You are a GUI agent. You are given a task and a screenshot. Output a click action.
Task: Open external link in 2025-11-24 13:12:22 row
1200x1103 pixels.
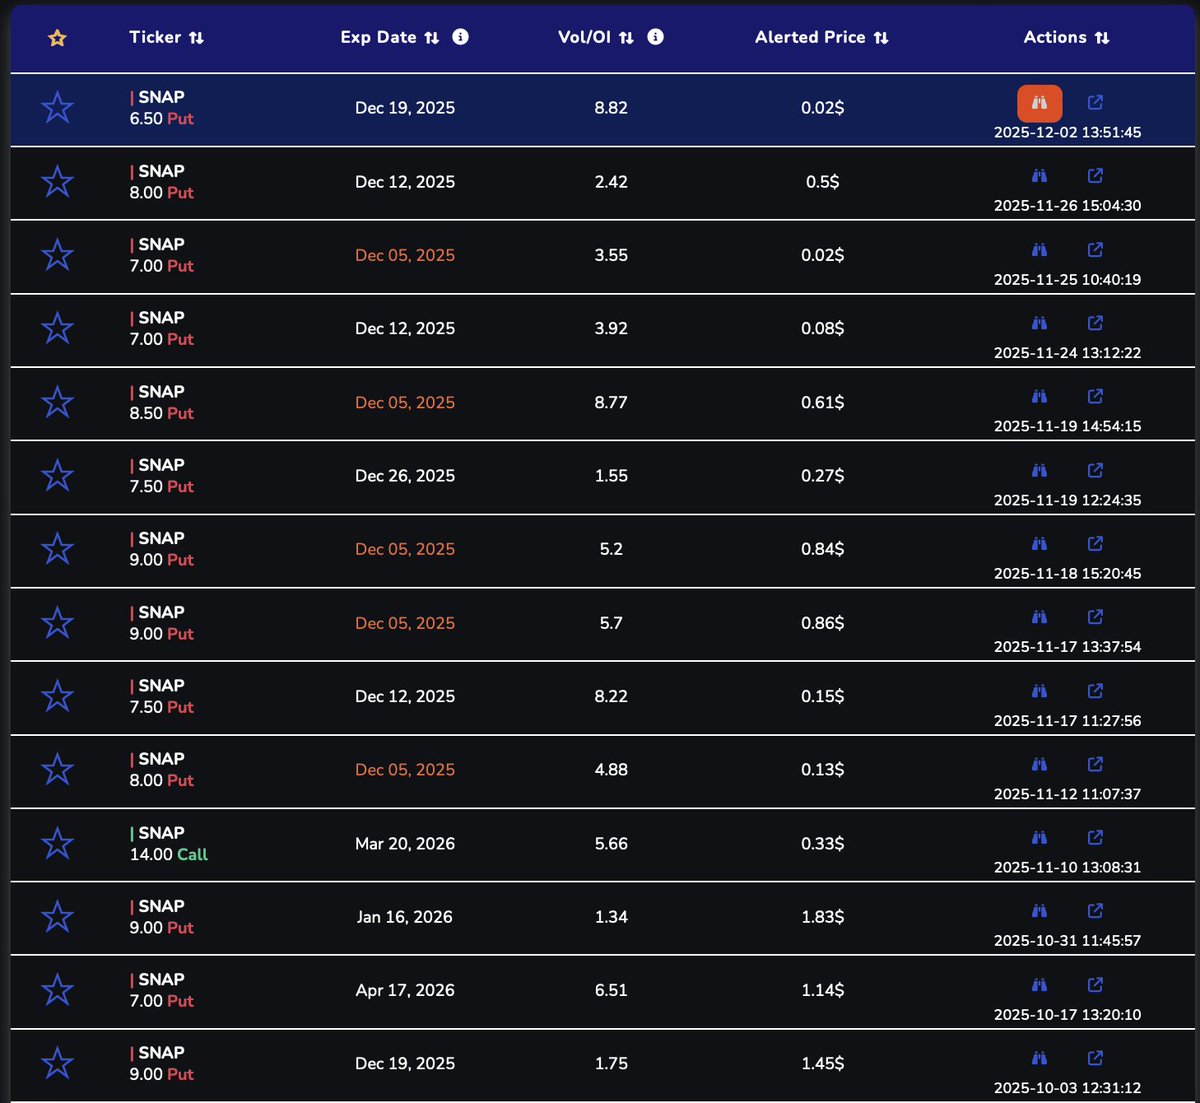[x=1095, y=323]
